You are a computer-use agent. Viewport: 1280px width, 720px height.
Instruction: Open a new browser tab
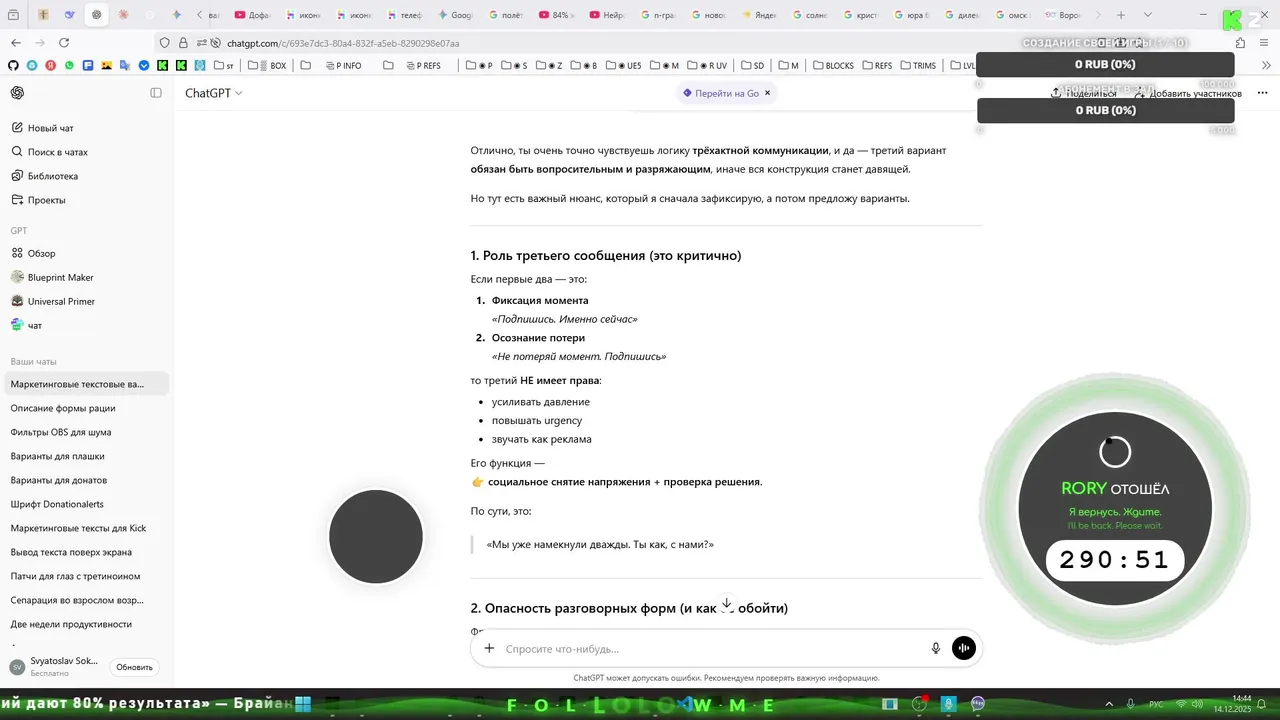[1121, 15]
